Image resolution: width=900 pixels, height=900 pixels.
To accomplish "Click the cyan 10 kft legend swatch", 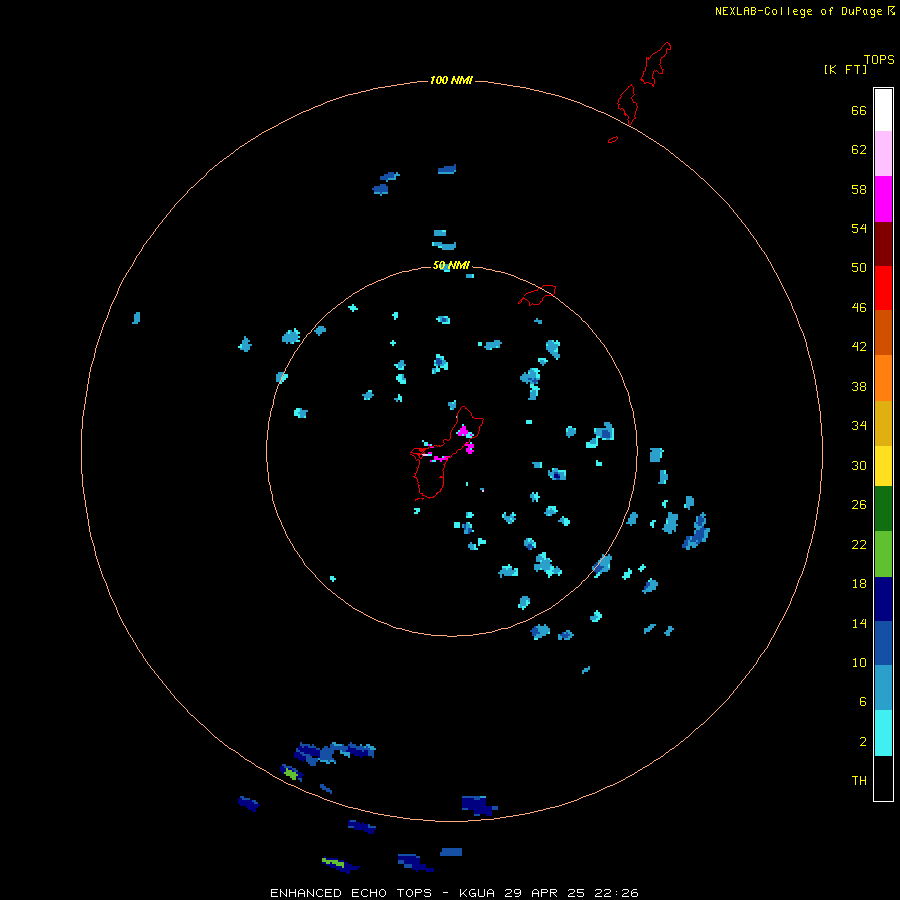I will 883,733.
